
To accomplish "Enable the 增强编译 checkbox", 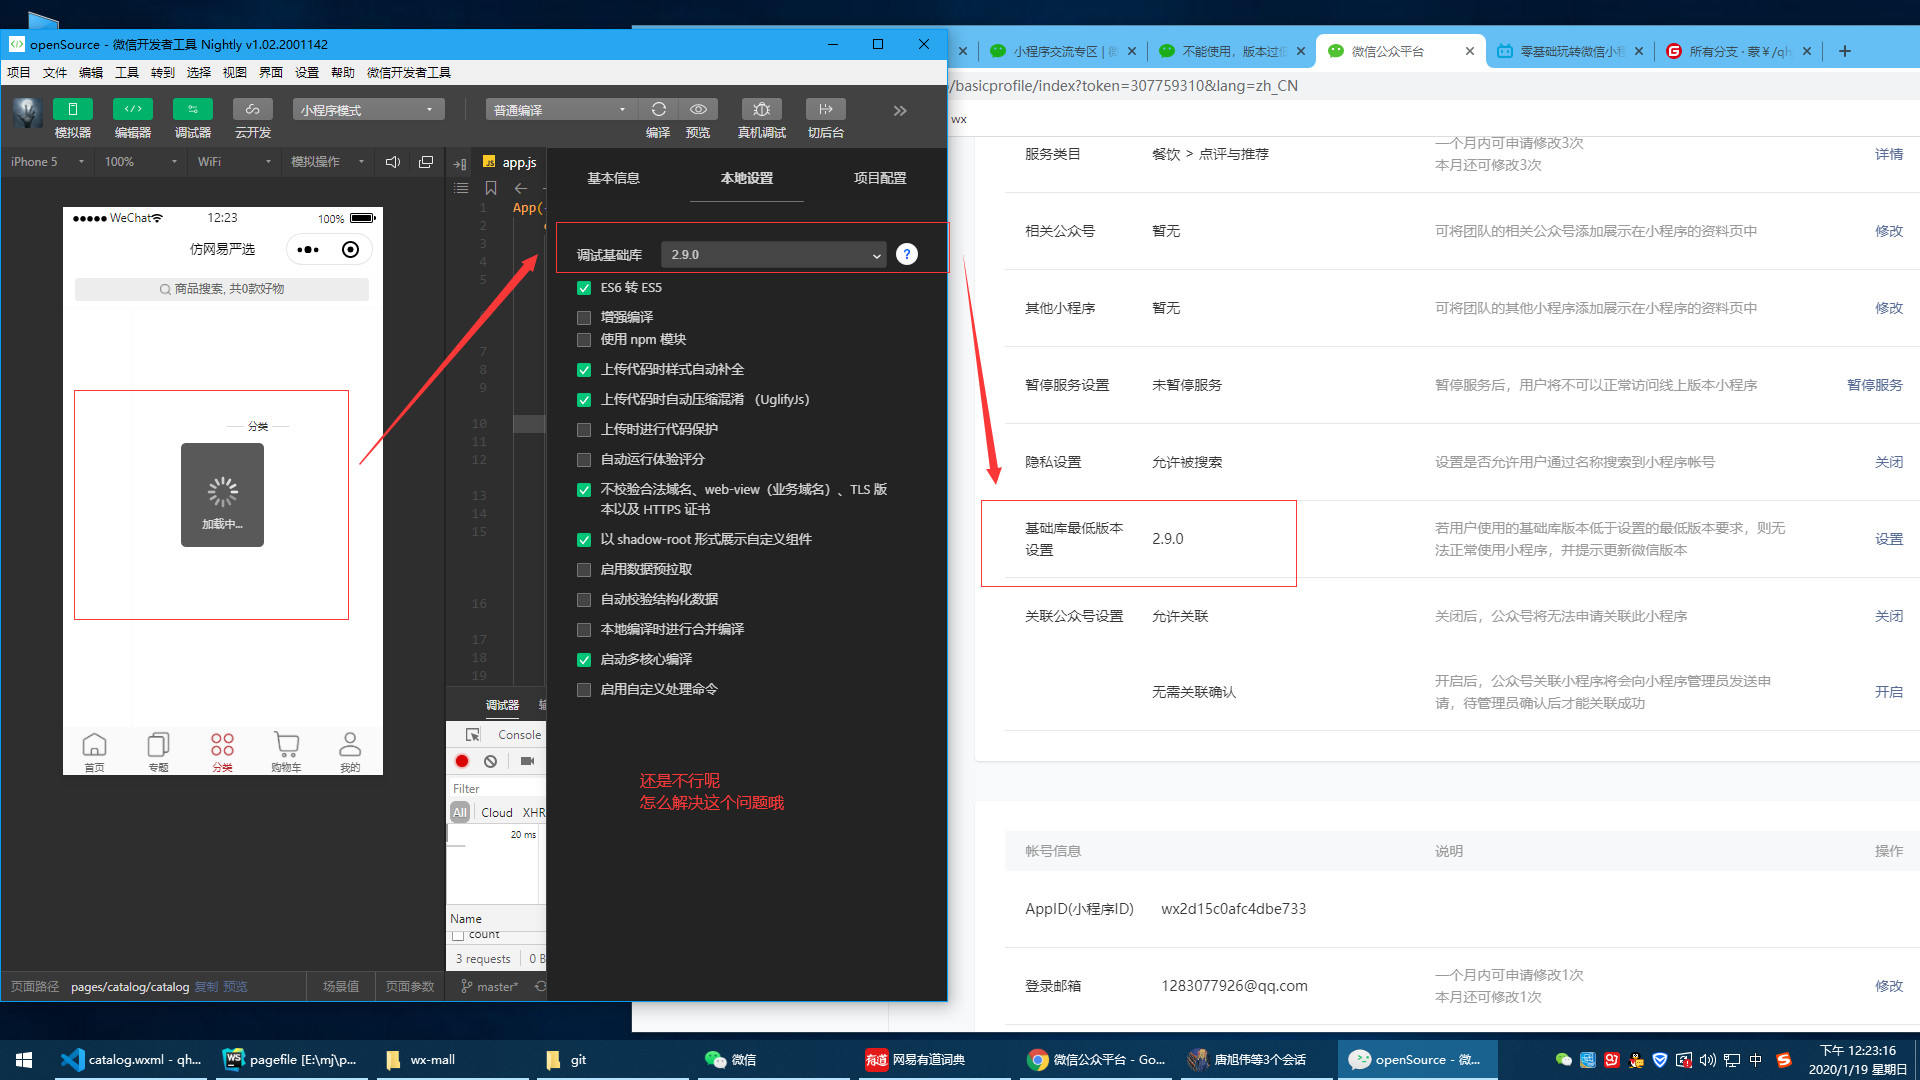I will tap(584, 318).
